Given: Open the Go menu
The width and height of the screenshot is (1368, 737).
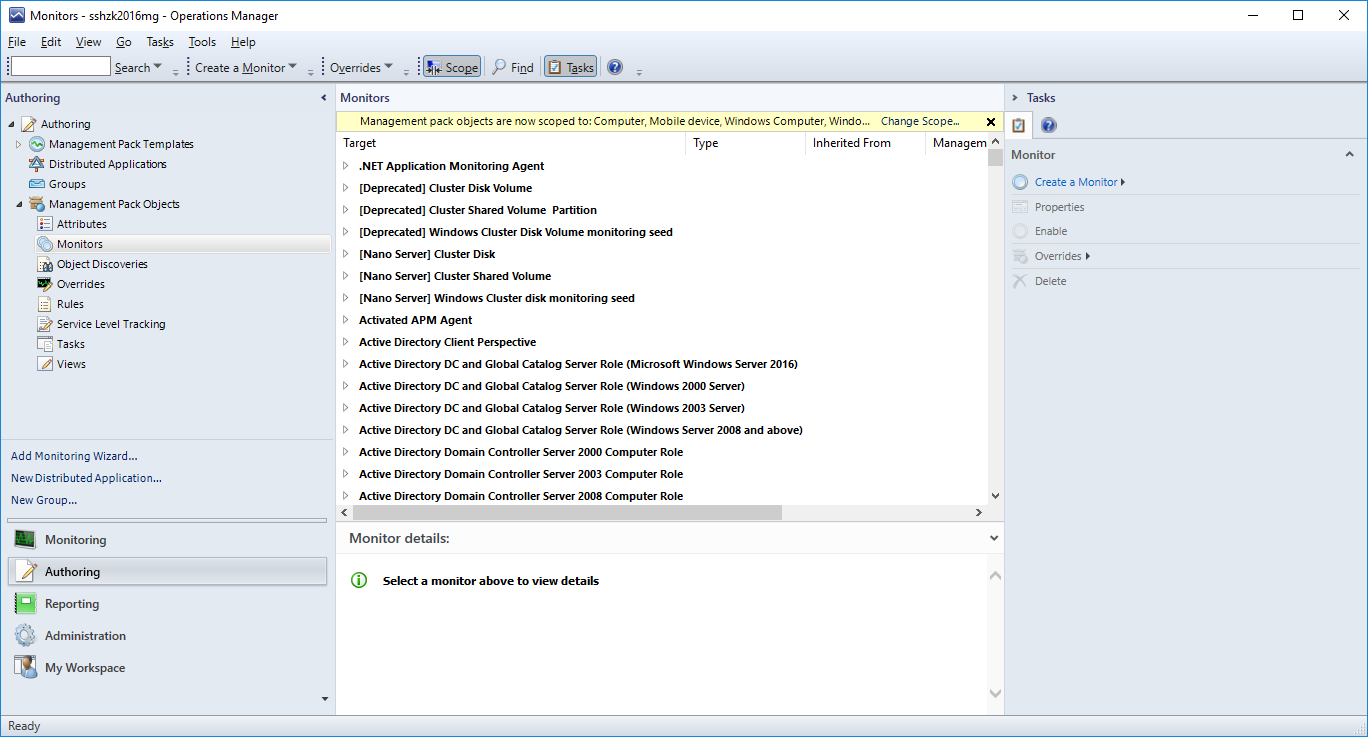Looking at the screenshot, I should click(x=124, y=42).
